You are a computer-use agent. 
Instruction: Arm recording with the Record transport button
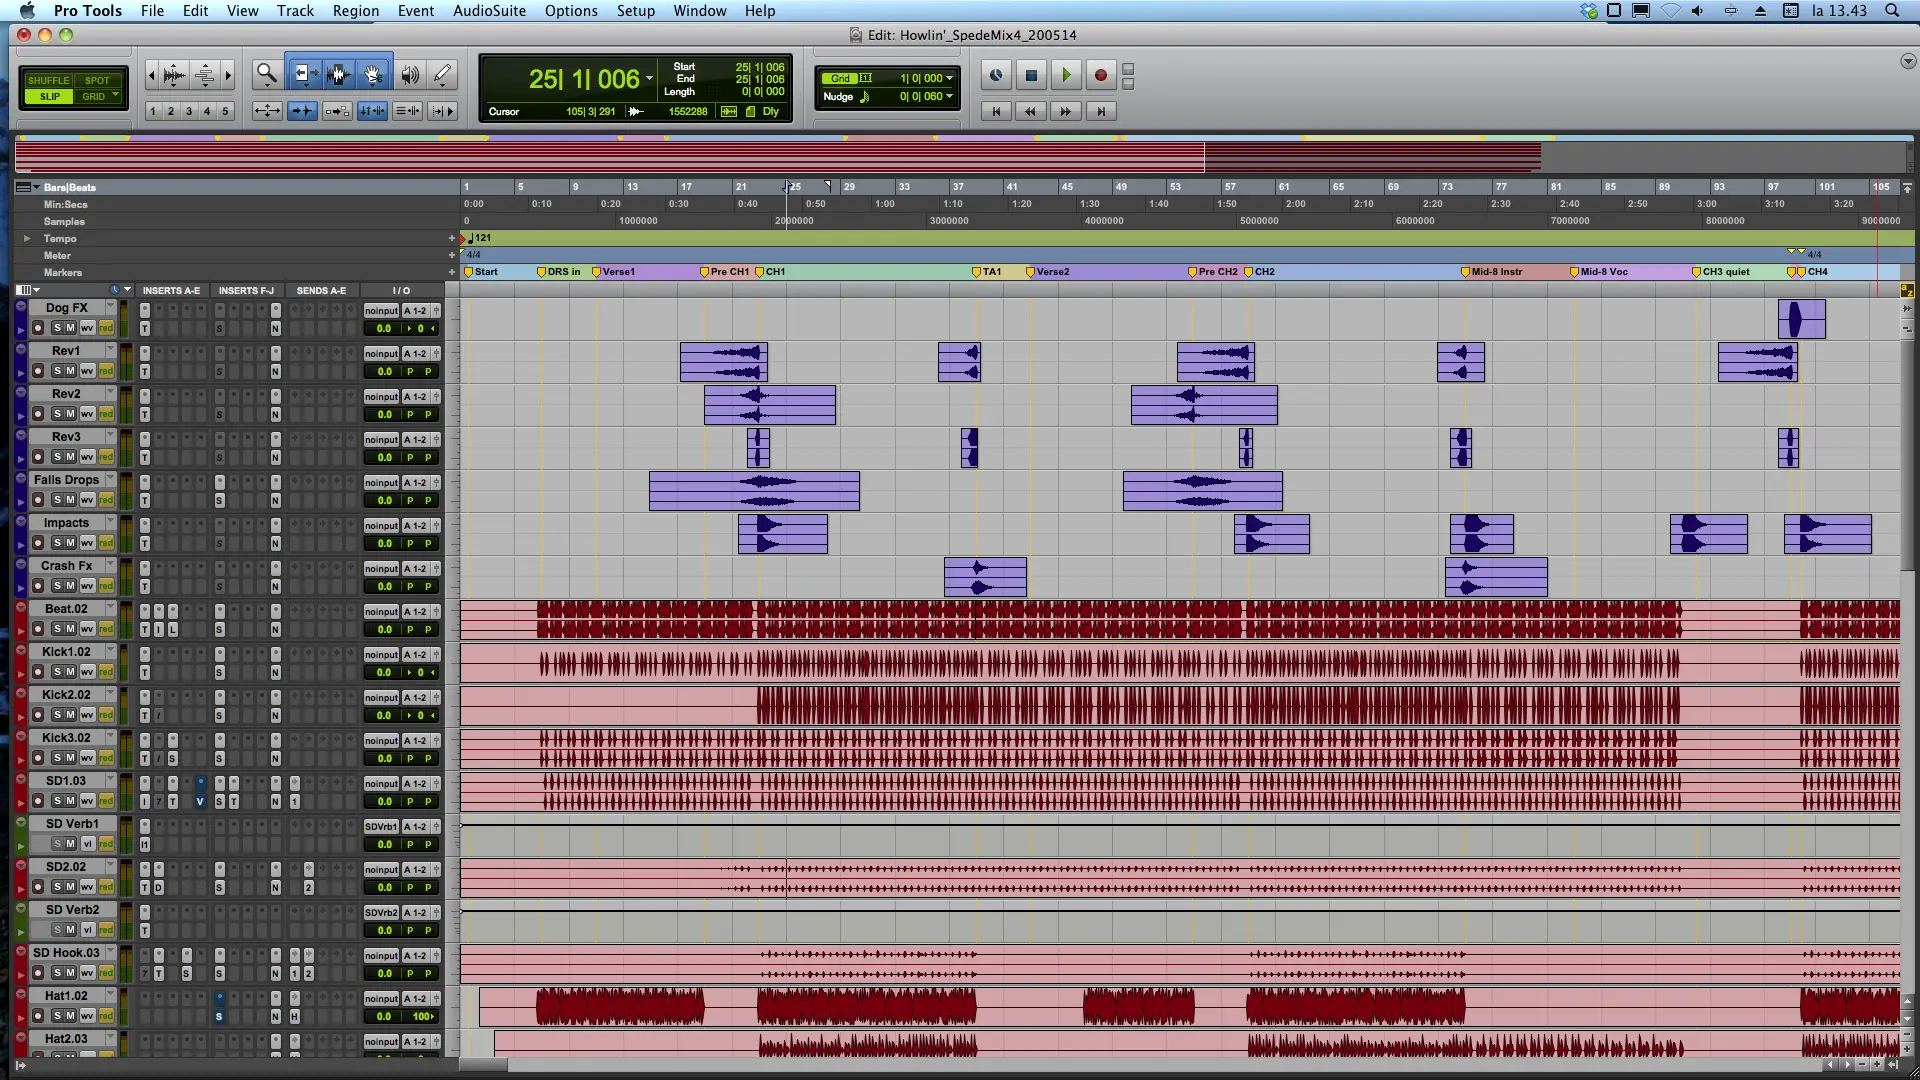tap(1101, 75)
